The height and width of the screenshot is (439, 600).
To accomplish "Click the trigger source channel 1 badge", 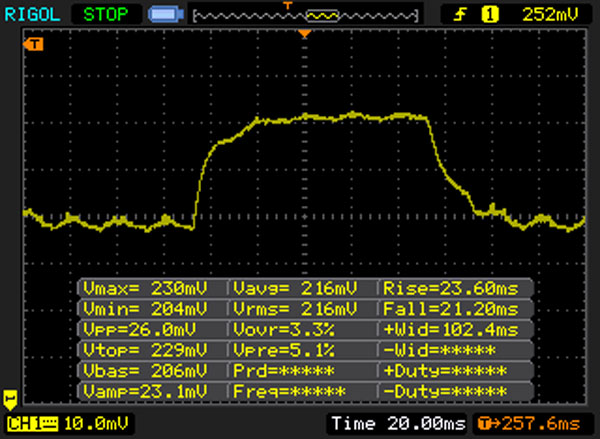I will 490,15.
